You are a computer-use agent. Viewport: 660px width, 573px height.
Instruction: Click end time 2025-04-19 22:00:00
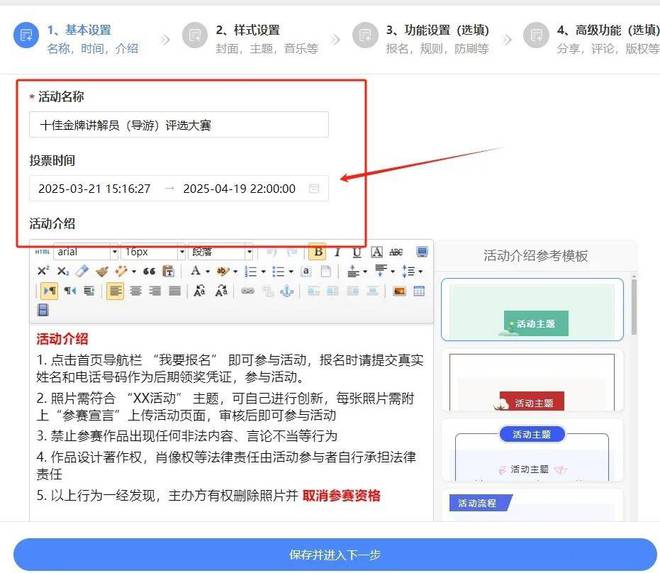(239, 189)
